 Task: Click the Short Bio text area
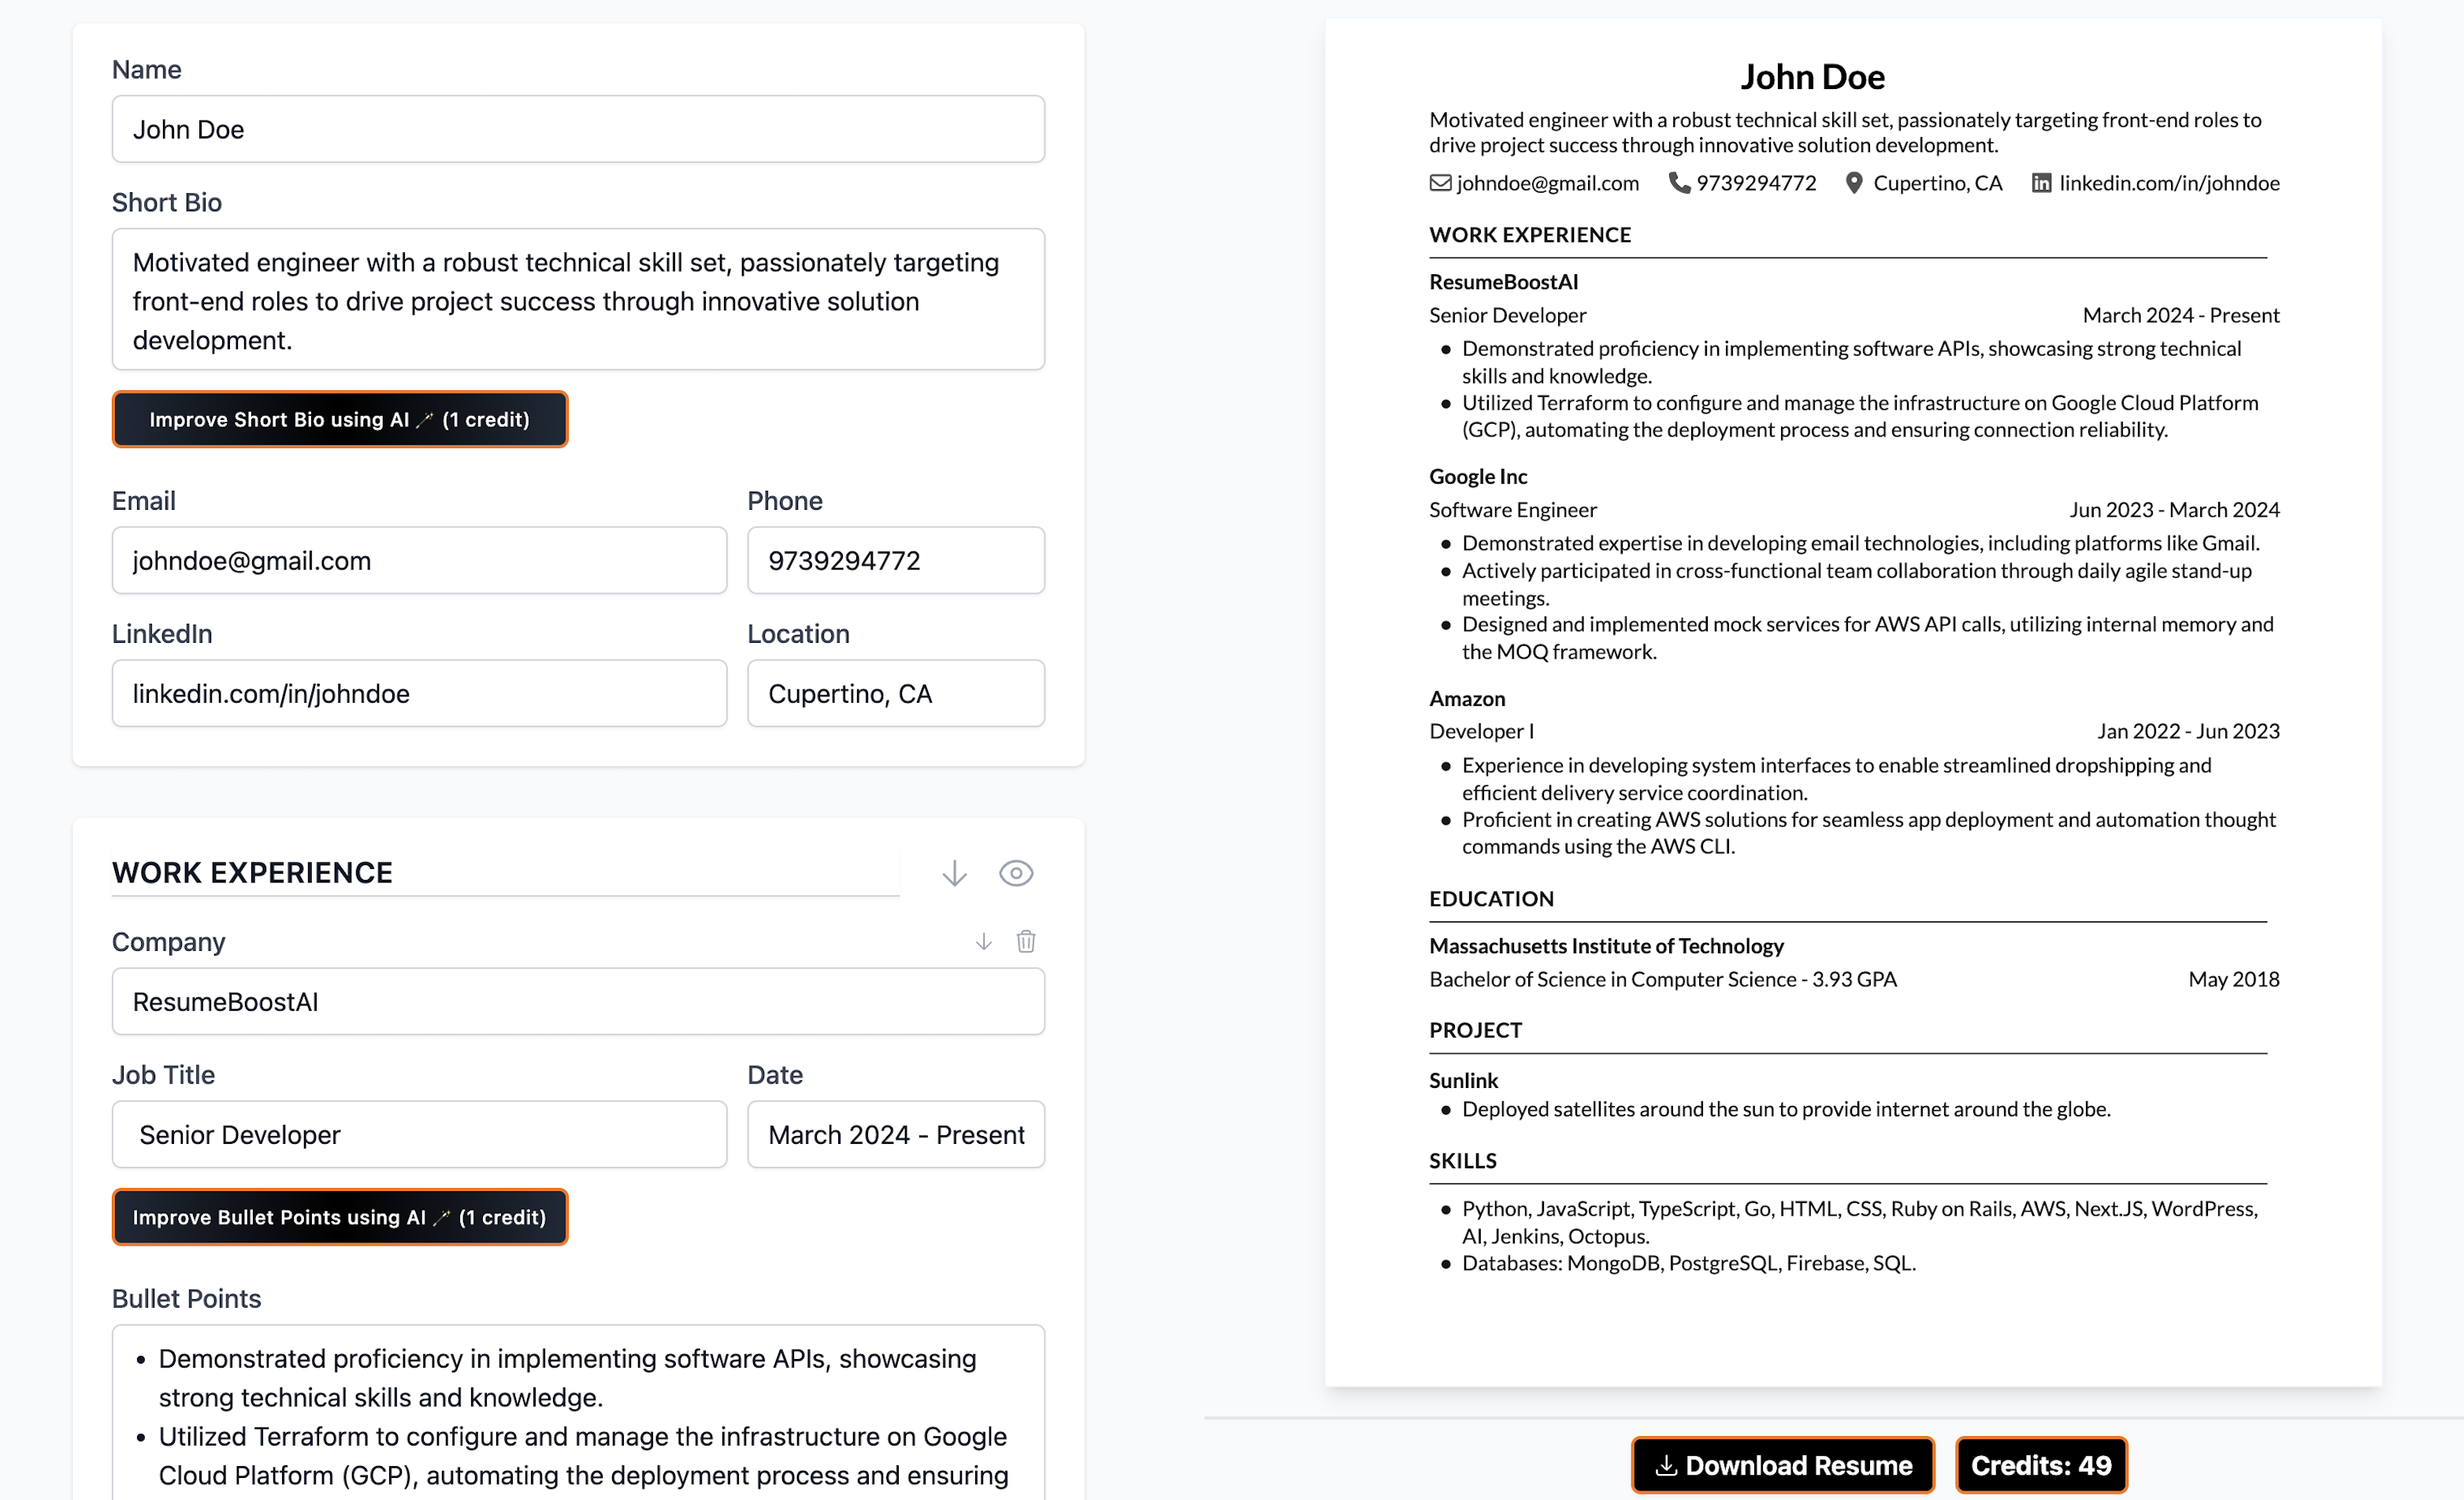[x=578, y=300]
